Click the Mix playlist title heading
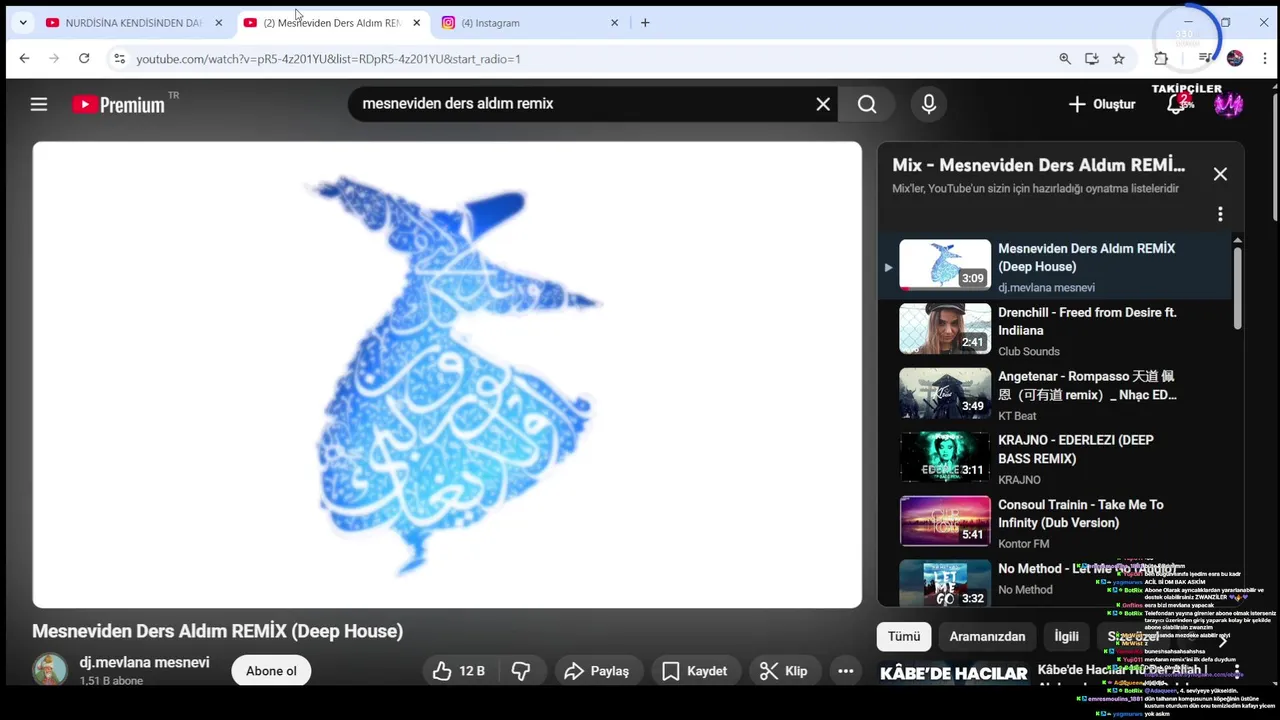 pos(1038,165)
